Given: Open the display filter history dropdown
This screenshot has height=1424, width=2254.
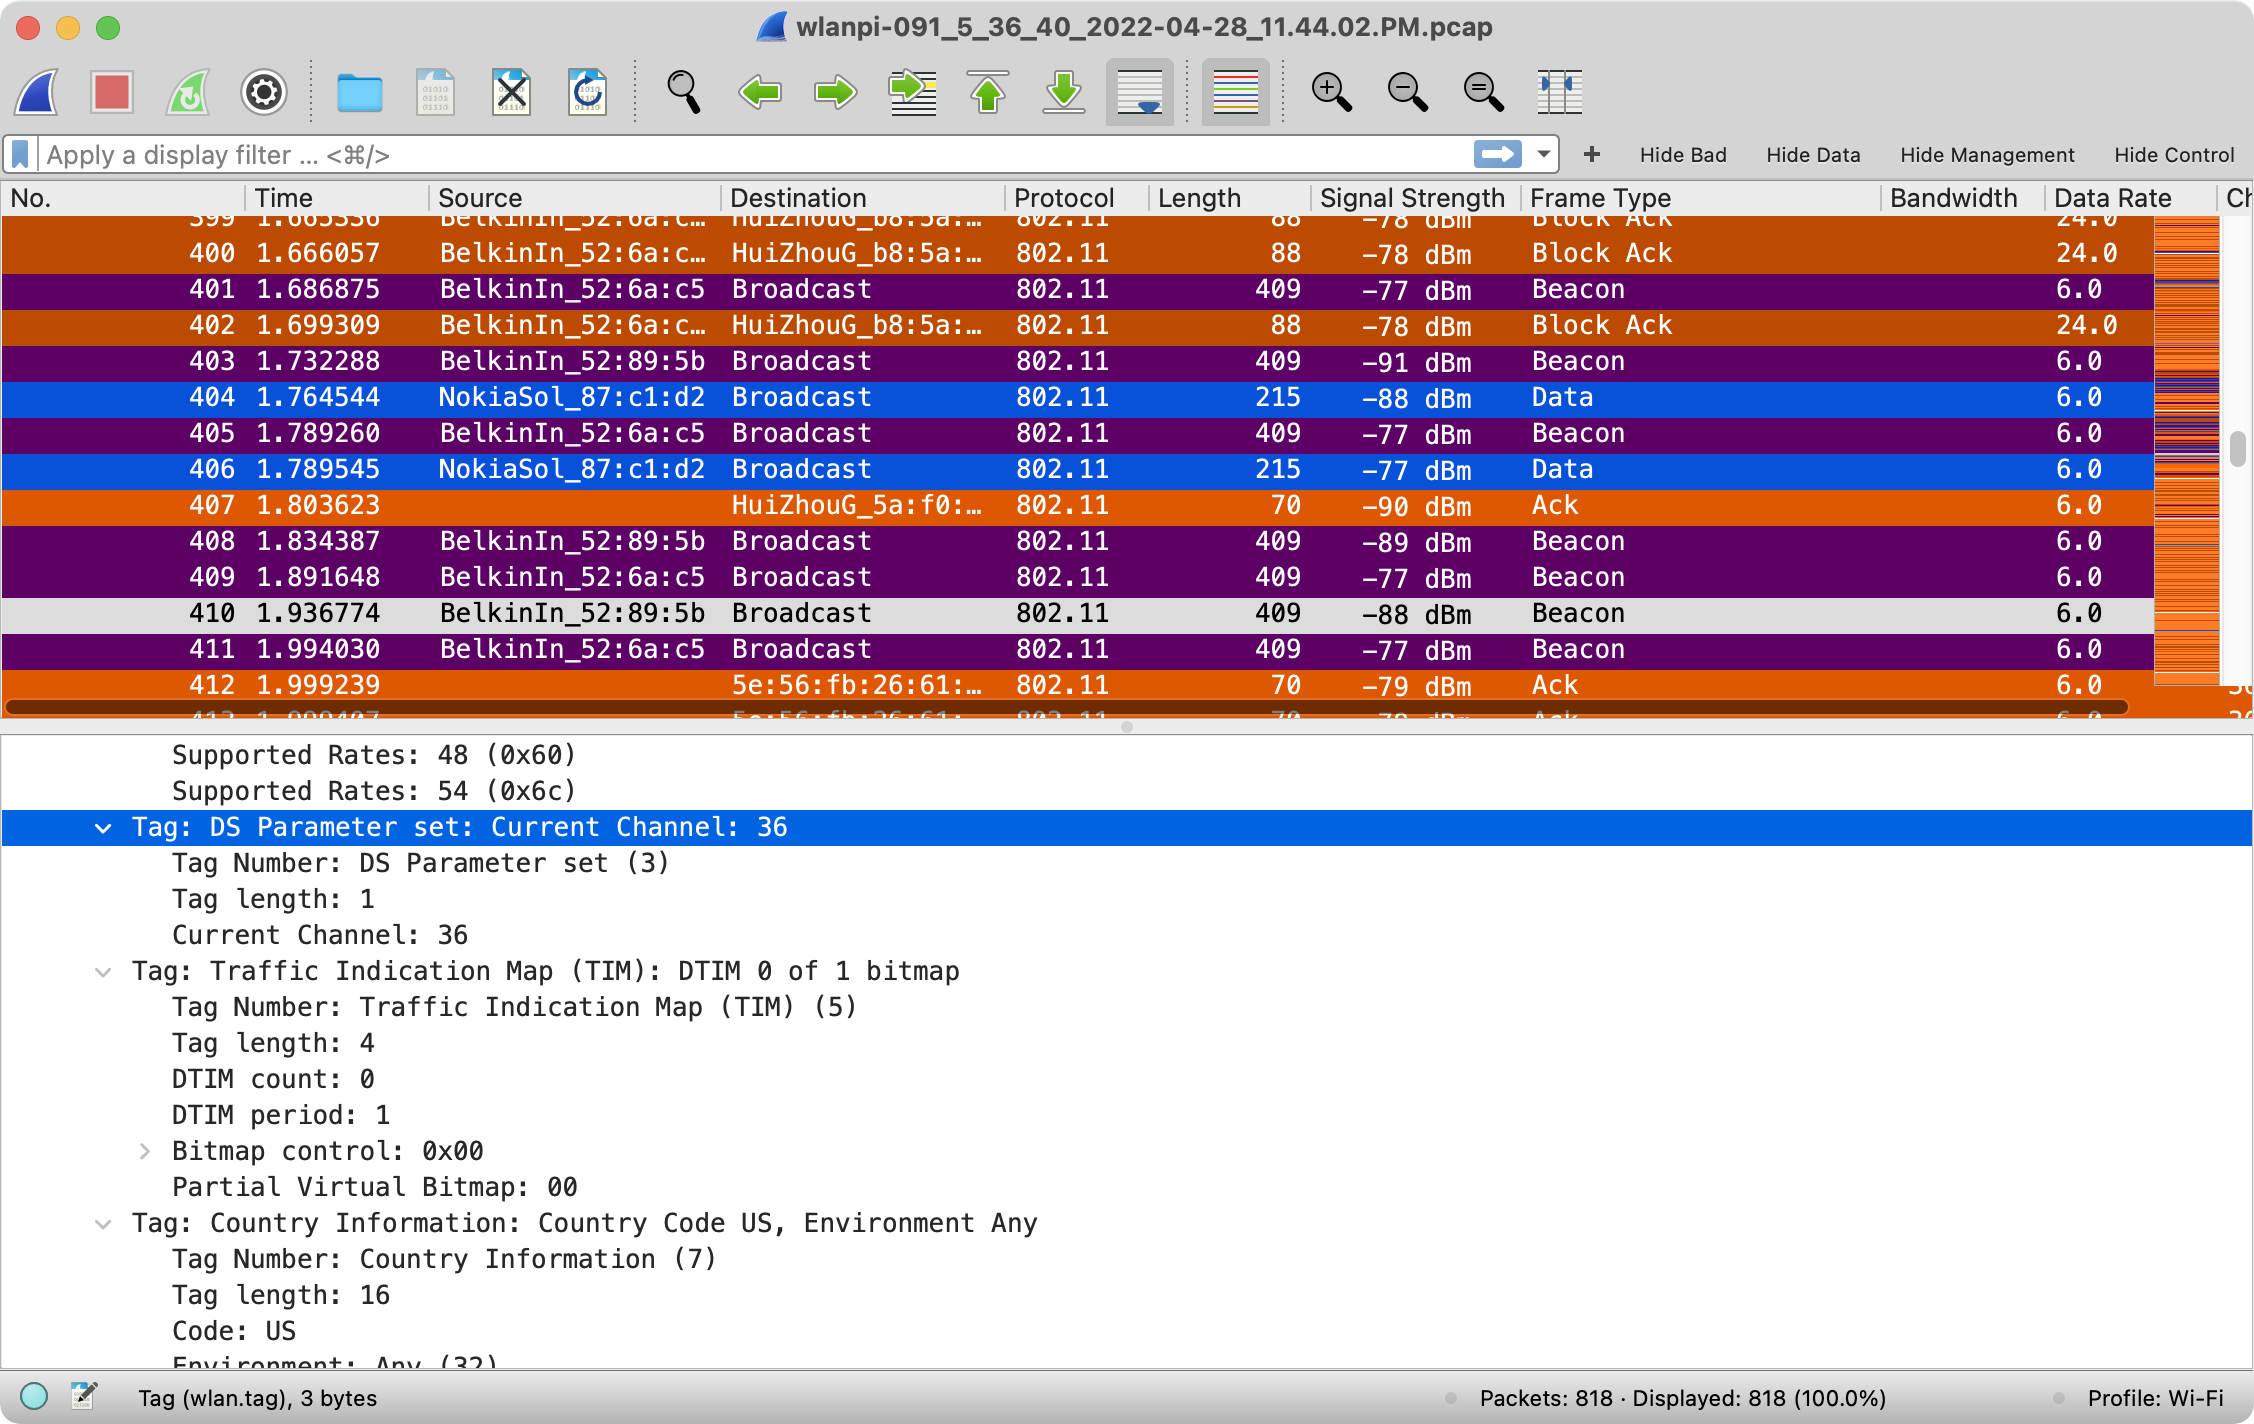Looking at the screenshot, I should click(1544, 154).
